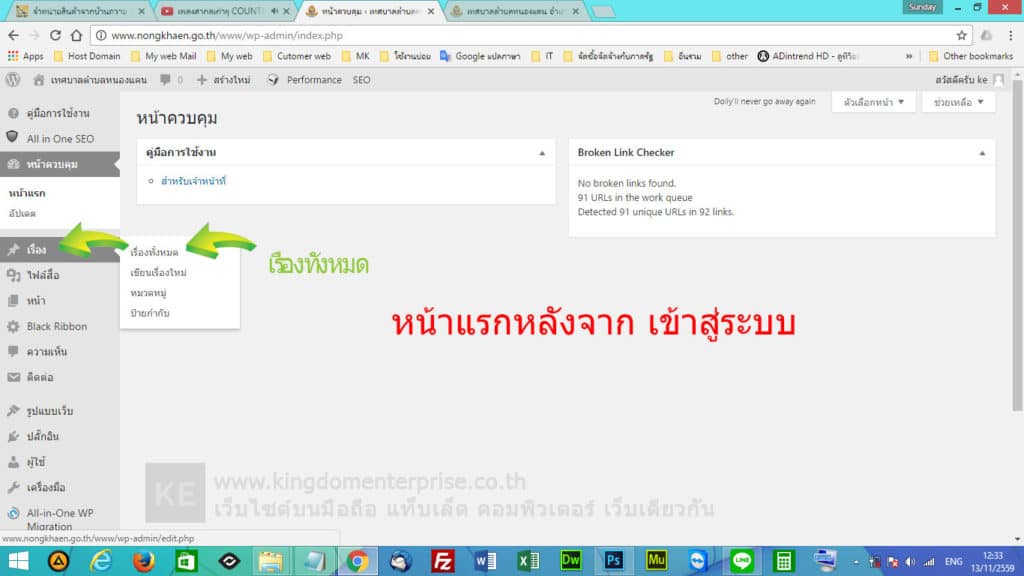Viewport: 1024px width, 576px height.
Task: Open Appearance (รูปแบบเว็บ) in the sidebar
Action: pyautogui.click(x=44, y=411)
